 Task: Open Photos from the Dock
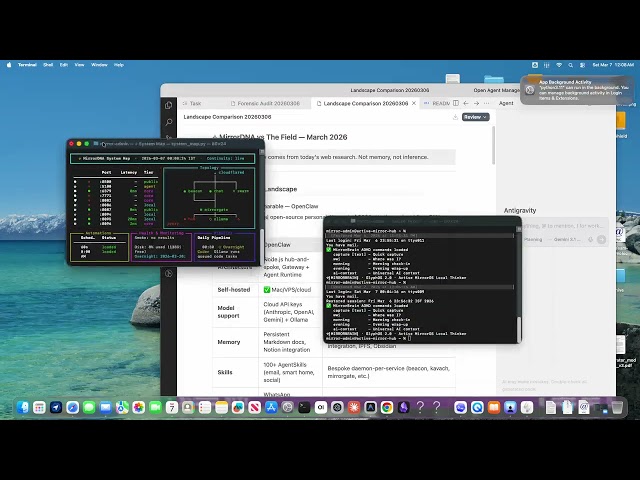click(x=139, y=407)
